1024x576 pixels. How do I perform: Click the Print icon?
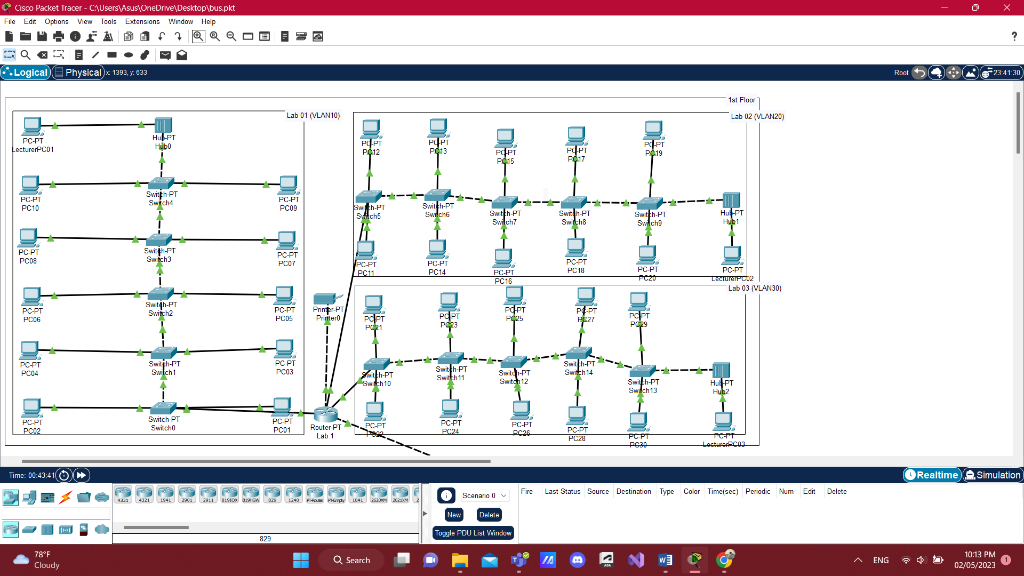pyautogui.click(x=59, y=37)
